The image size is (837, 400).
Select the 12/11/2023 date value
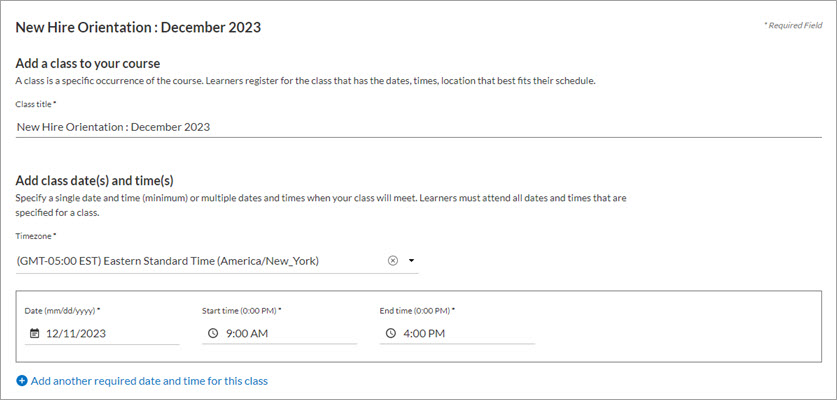76,334
